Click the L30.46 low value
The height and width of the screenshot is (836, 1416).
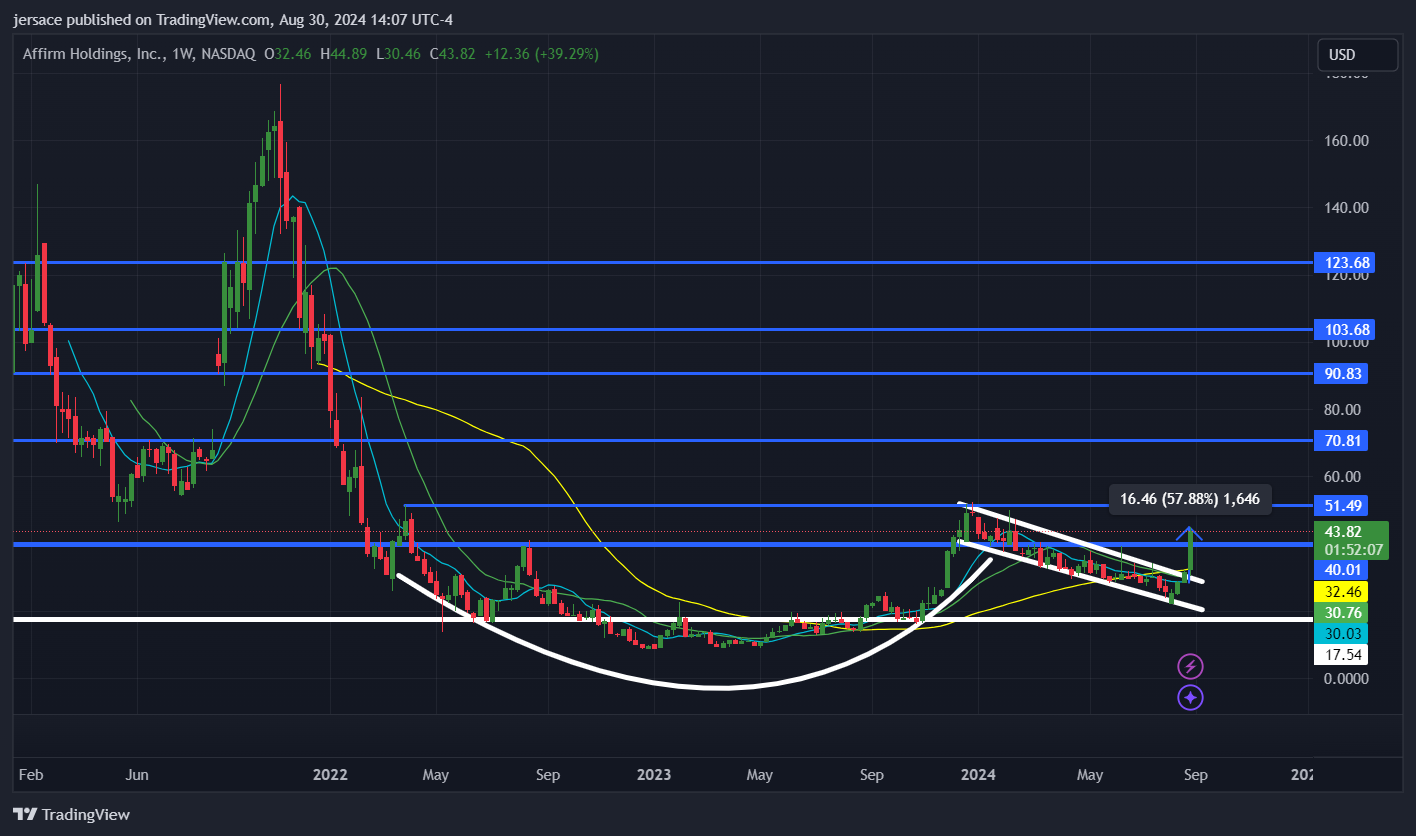(398, 54)
